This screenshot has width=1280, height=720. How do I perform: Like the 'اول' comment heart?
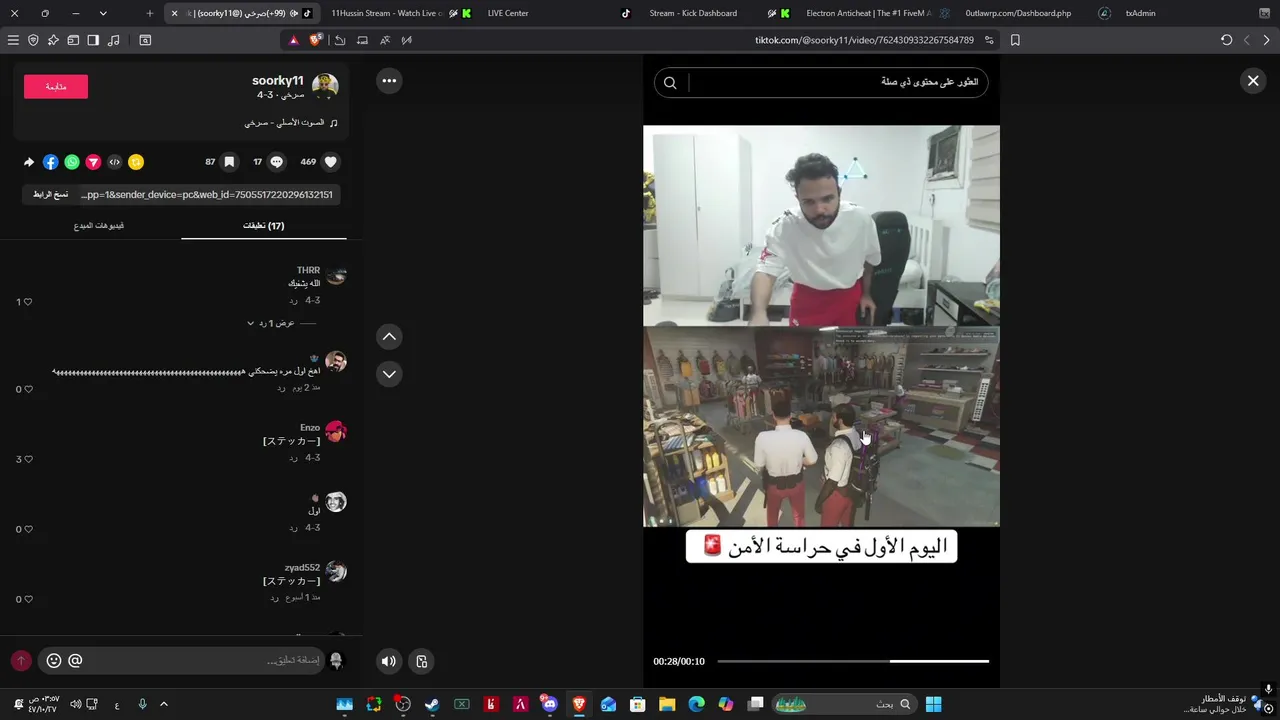[28, 530]
